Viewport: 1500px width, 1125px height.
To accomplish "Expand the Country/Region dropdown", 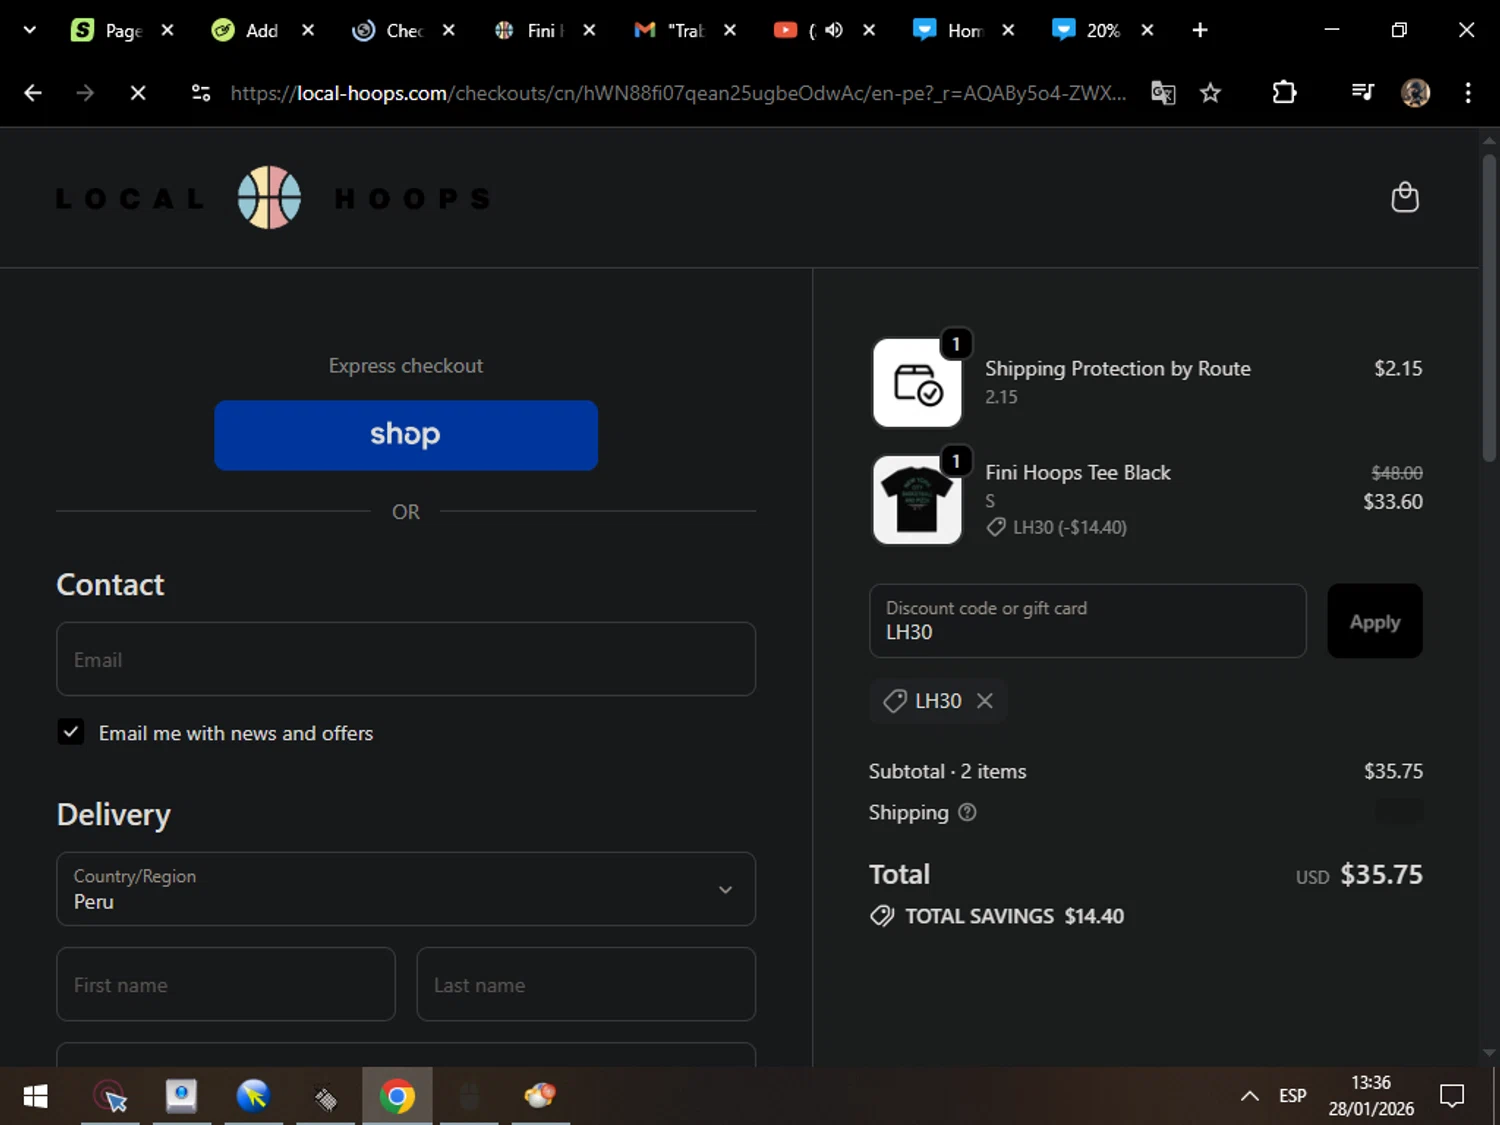I will (406, 889).
